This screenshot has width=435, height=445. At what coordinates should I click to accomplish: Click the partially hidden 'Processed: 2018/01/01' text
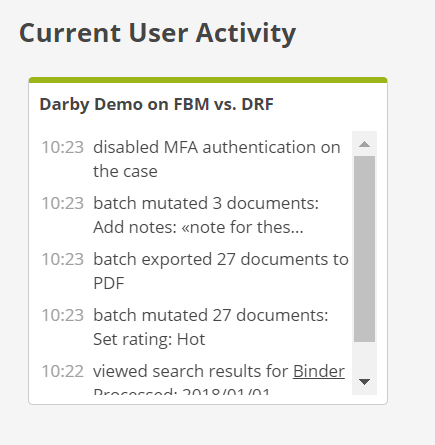click(x=182, y=391)
